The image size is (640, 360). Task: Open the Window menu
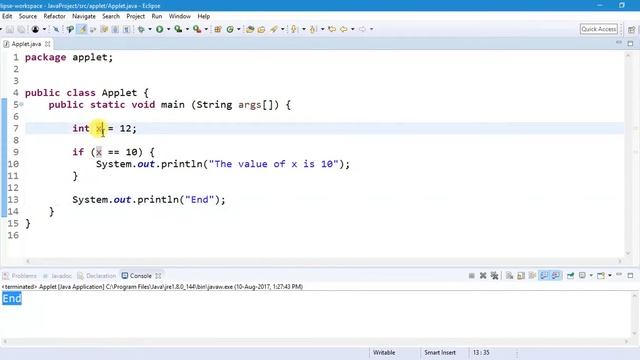click(x=180, y=16)
